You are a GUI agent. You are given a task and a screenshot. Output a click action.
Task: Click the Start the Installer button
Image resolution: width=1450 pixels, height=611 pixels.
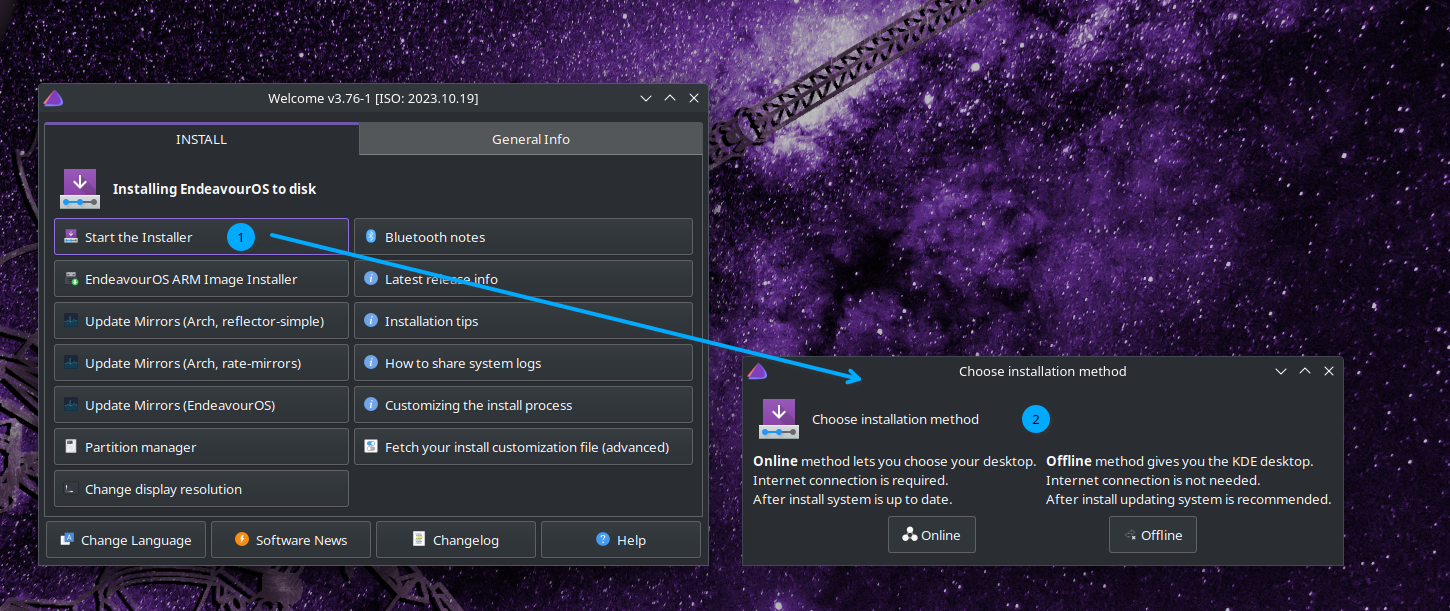pos(201,237)
